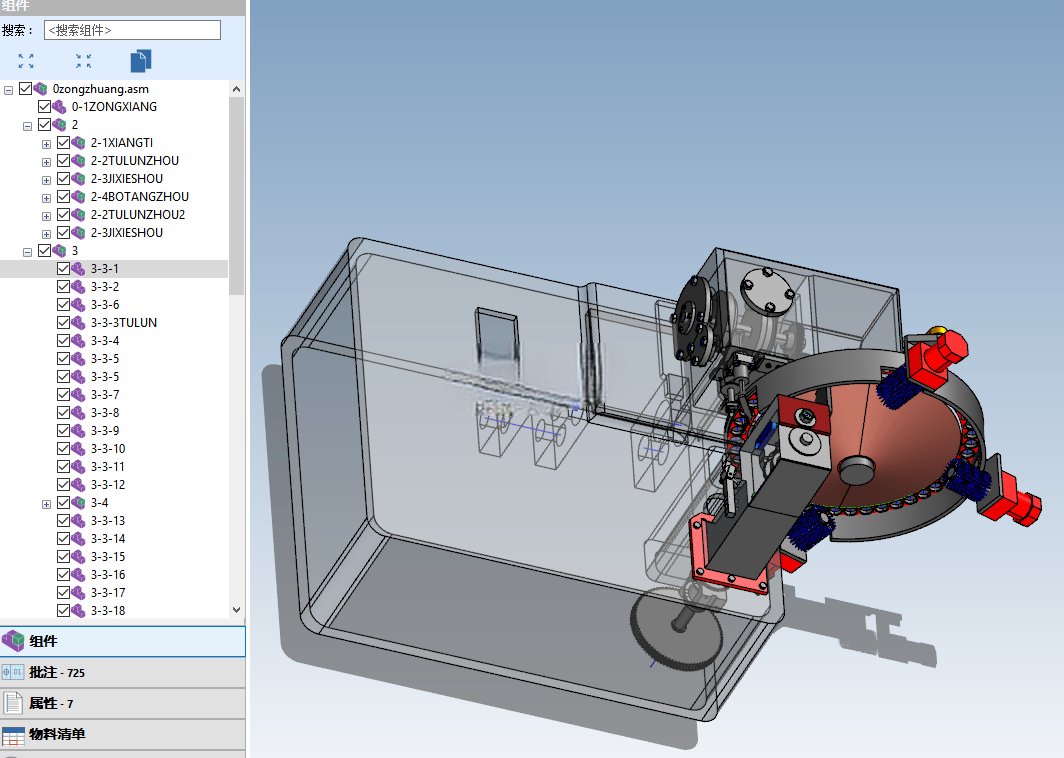The width and height of the screenshot is (1064, 758).
Task: Click the 批注 annotation panel icon
Action: pyautogui.click(x=13, y=672)
